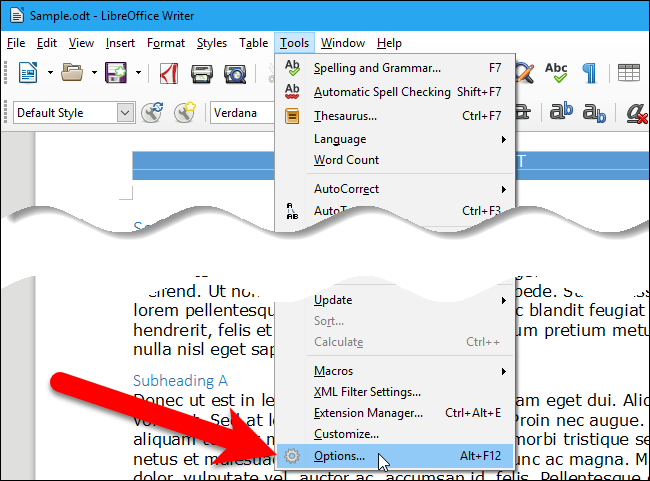Open the View menu

pyautogui.click(x=81, y=43)
